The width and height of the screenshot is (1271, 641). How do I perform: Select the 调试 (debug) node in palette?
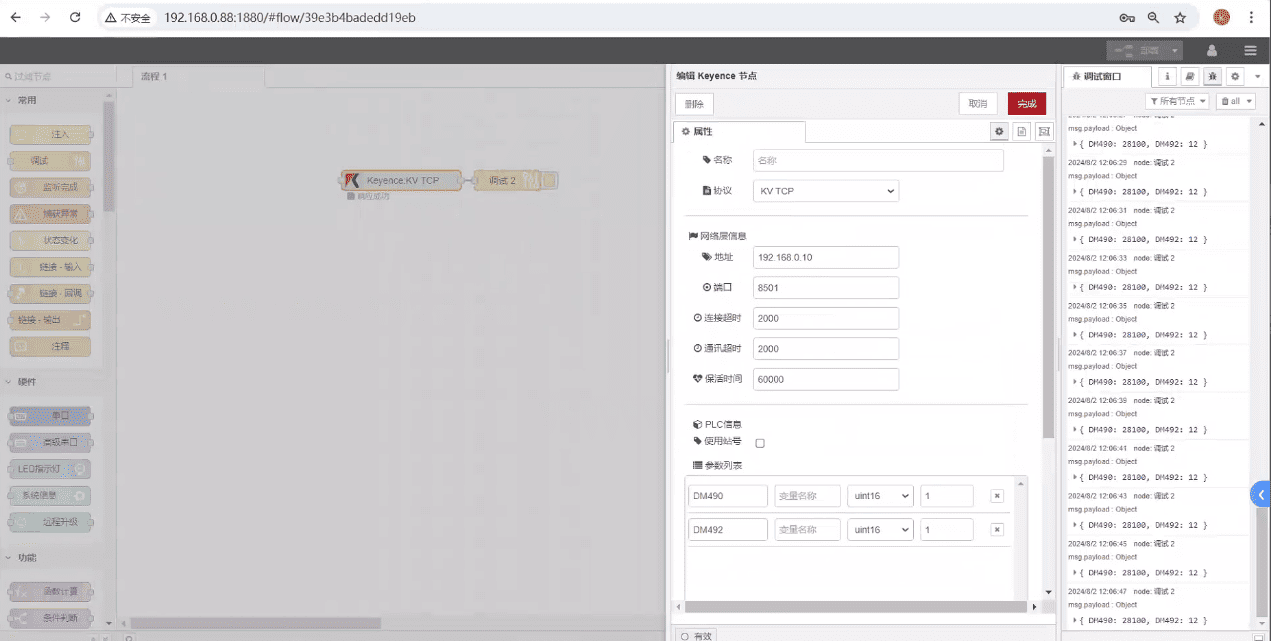(x=49, y=160)
